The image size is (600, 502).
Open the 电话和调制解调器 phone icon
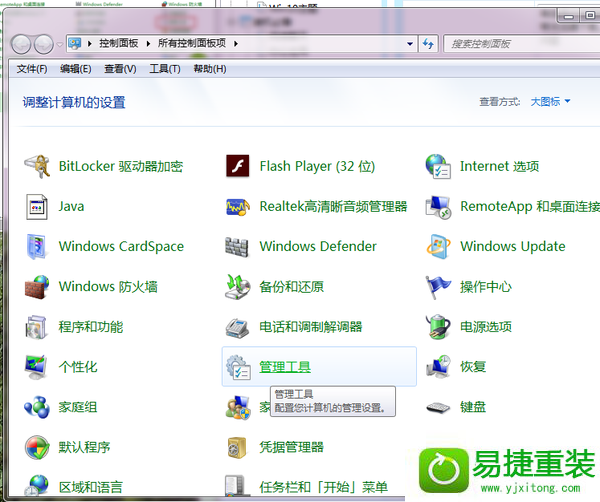238,328
